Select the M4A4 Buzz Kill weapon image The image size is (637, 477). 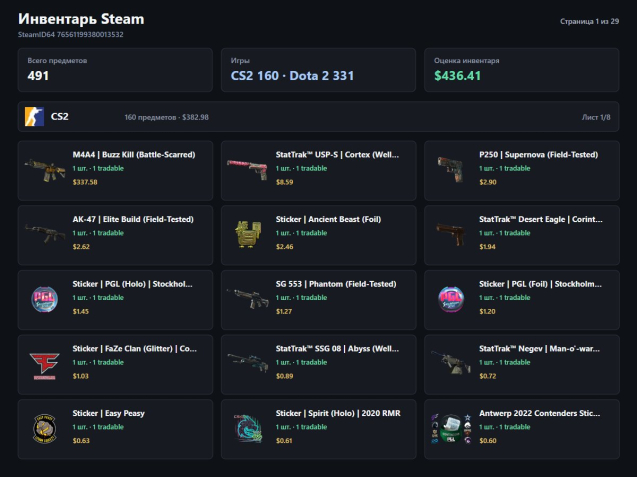coord(45,170)
